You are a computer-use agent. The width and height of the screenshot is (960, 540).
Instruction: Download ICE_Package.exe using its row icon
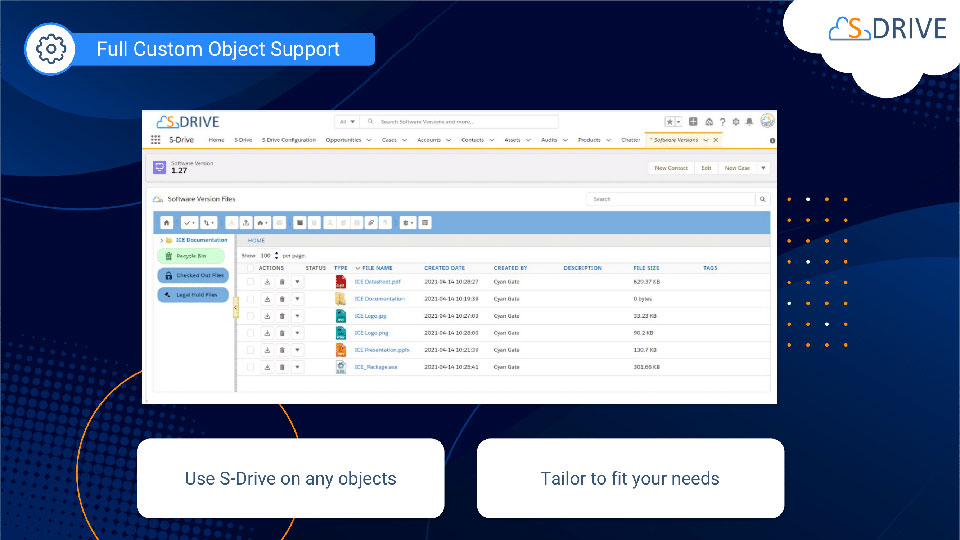pos(267,367)
